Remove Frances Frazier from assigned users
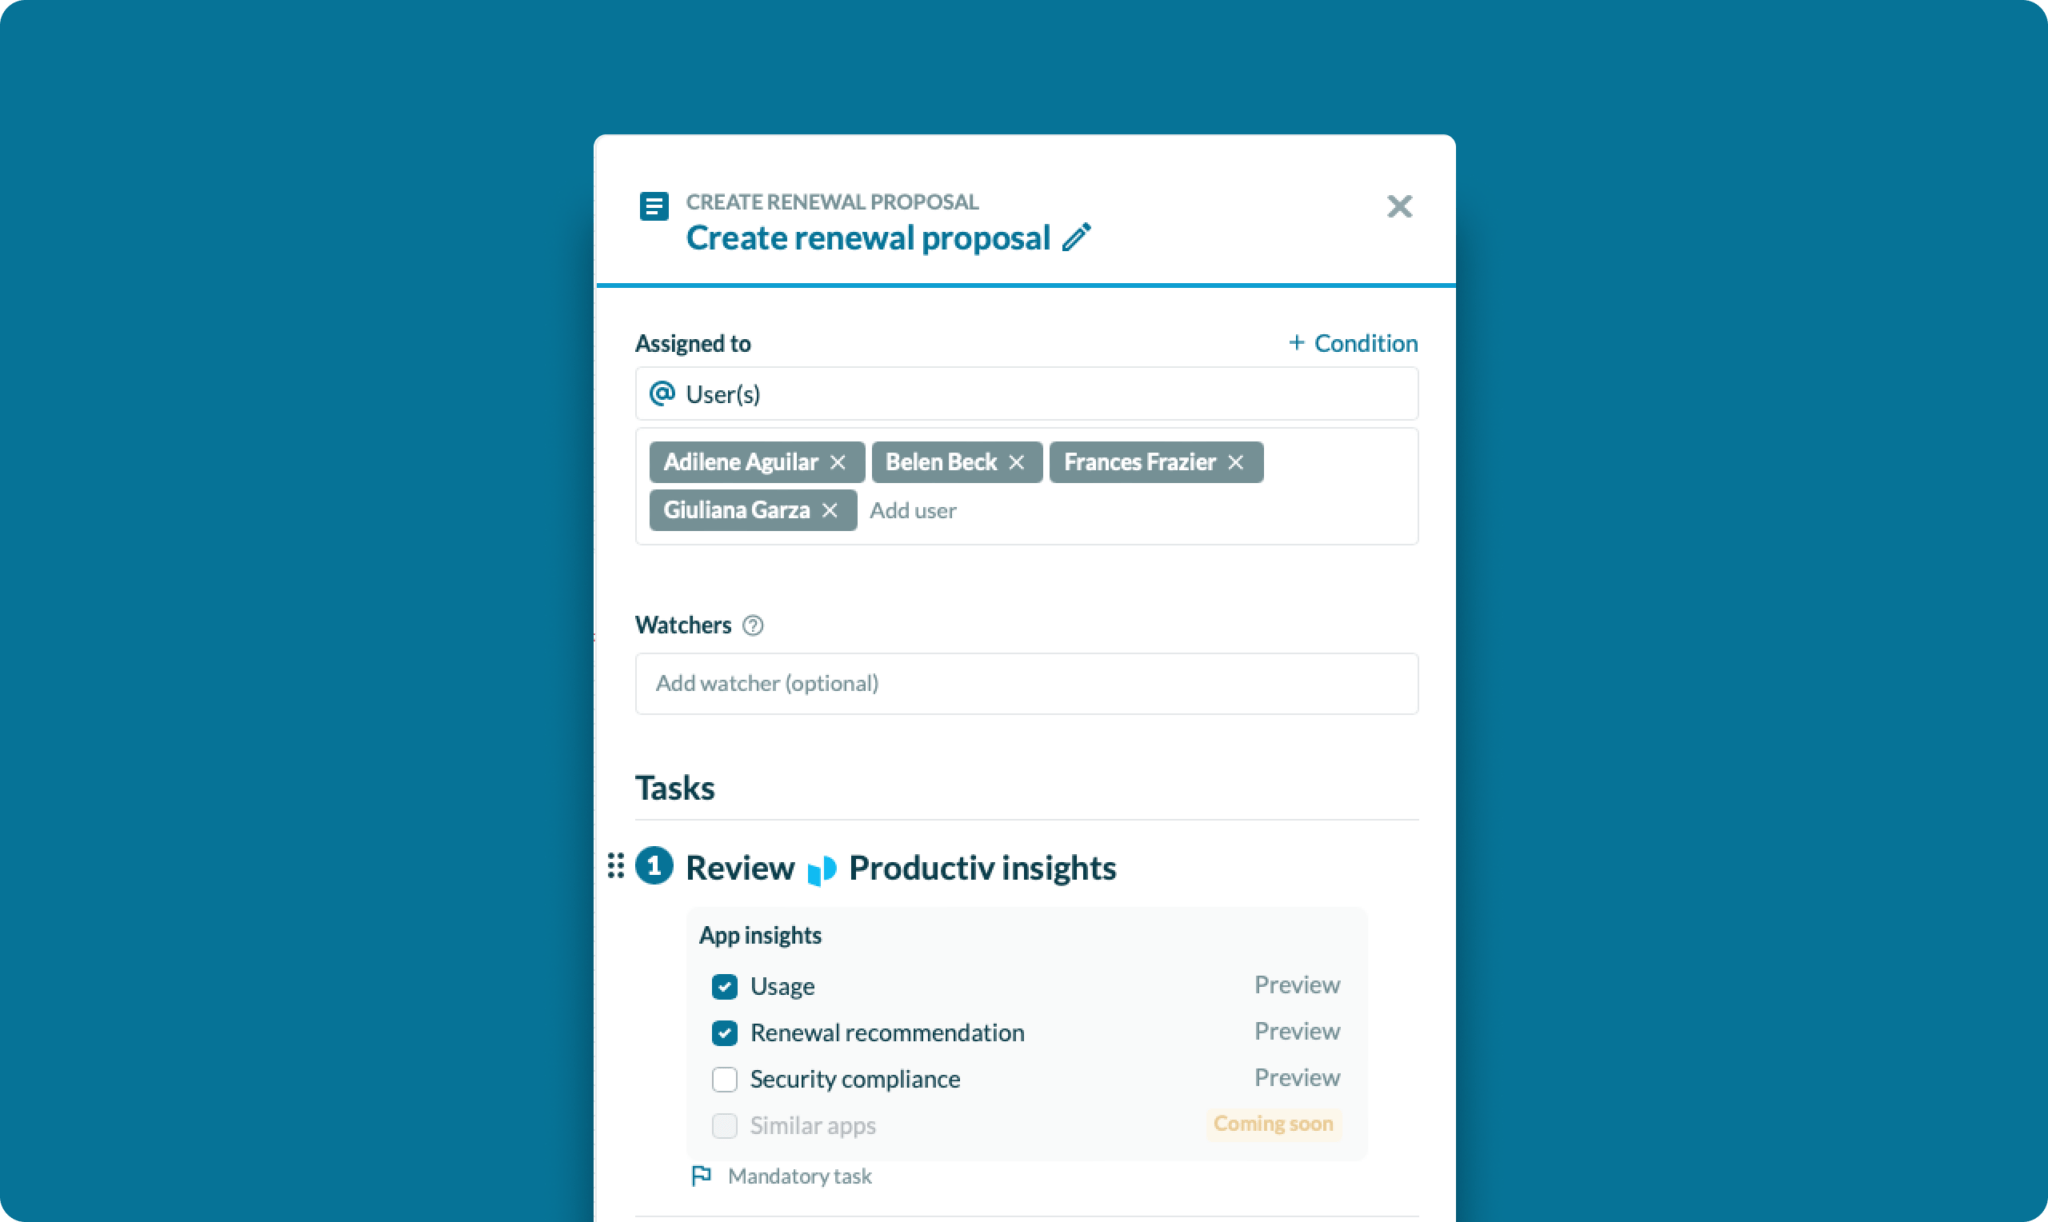This screenshot has height=1222, width=2048. coord(1238,461)
